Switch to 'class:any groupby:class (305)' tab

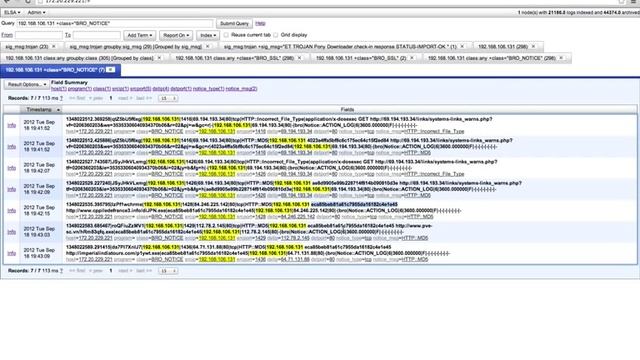[x=80, y=58]
